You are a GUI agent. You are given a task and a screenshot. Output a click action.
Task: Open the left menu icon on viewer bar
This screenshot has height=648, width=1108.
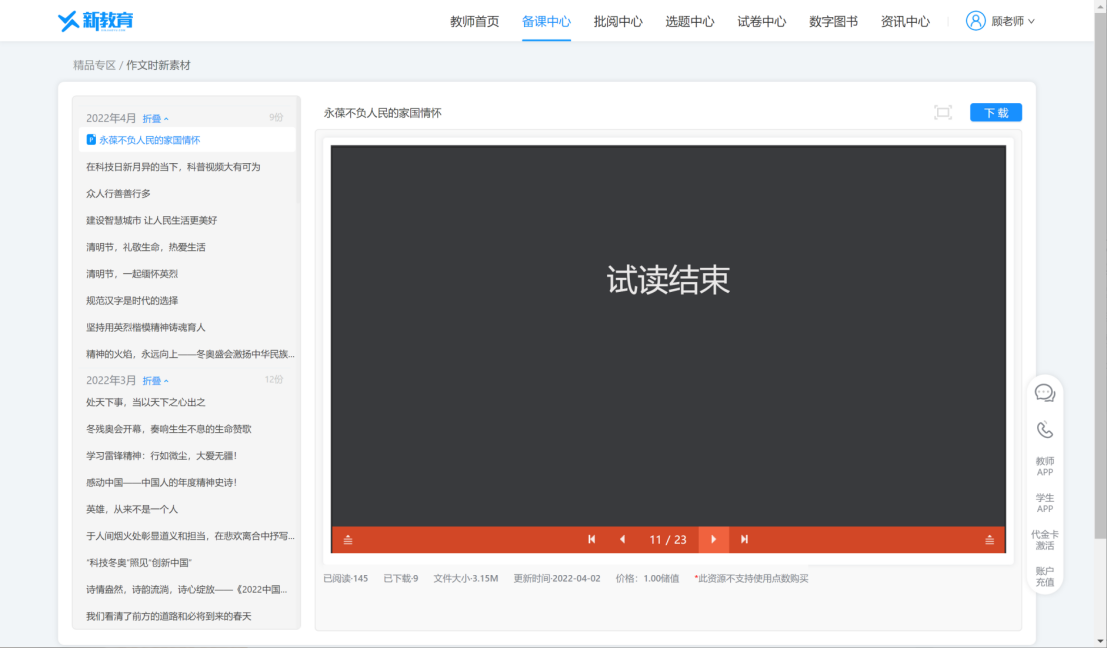coord(348,540)
